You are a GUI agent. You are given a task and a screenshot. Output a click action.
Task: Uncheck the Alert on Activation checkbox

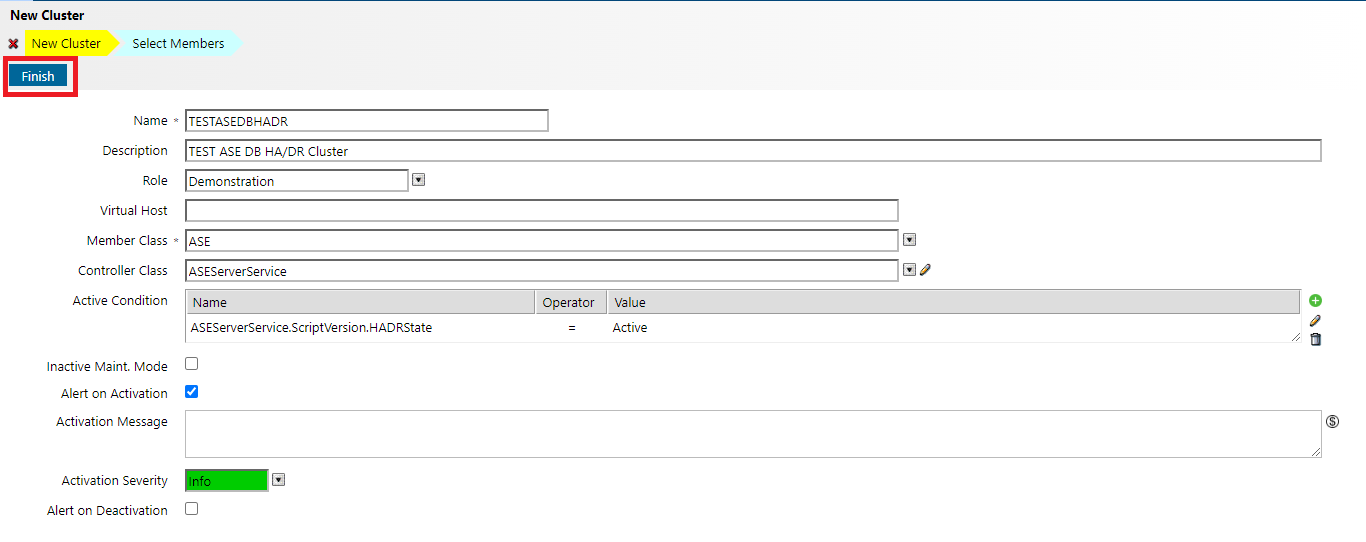(x=192, y=392)
